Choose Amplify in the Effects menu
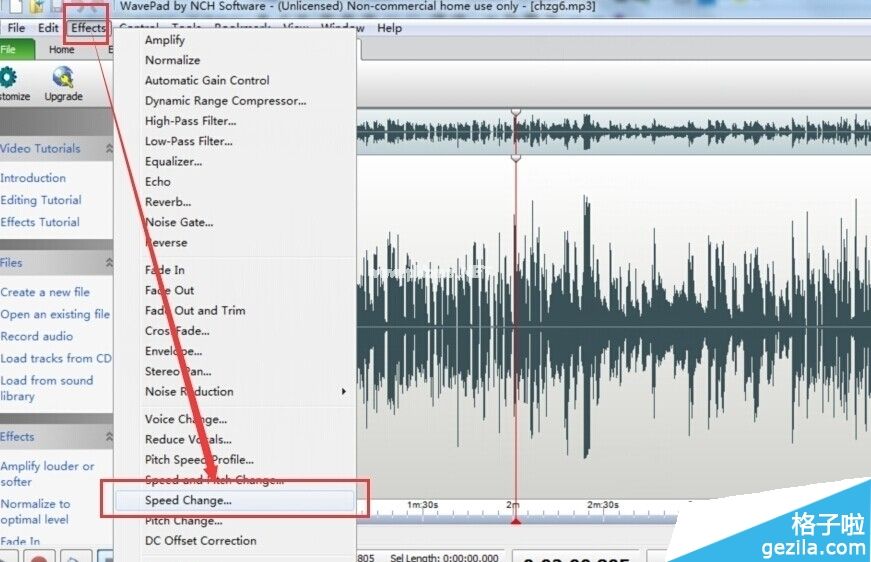The image size is (871, 562). pos(165,40)
